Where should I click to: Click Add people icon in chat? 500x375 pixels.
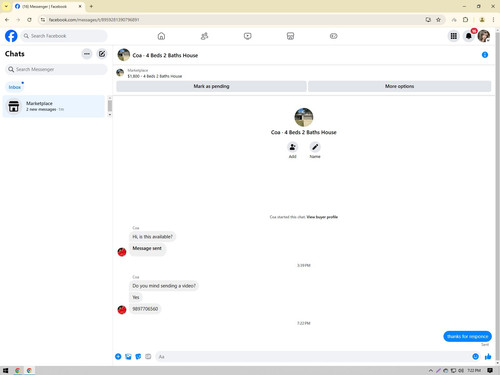tap(292, 147)
